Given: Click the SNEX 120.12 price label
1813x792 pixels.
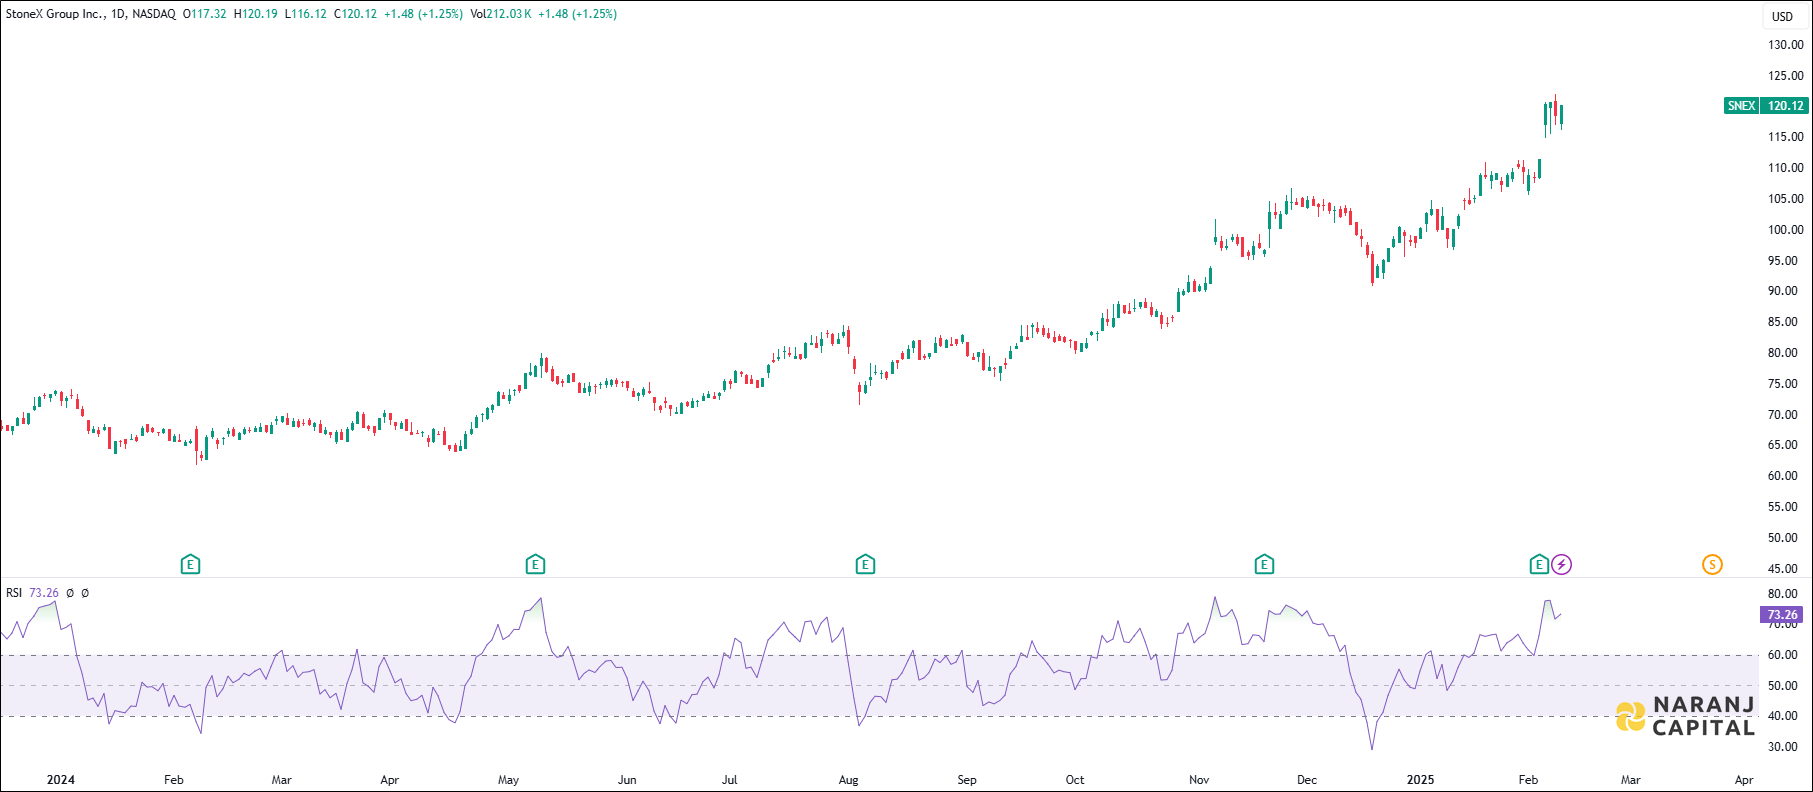Looking at the screenshot, I should coord(1766,106).
